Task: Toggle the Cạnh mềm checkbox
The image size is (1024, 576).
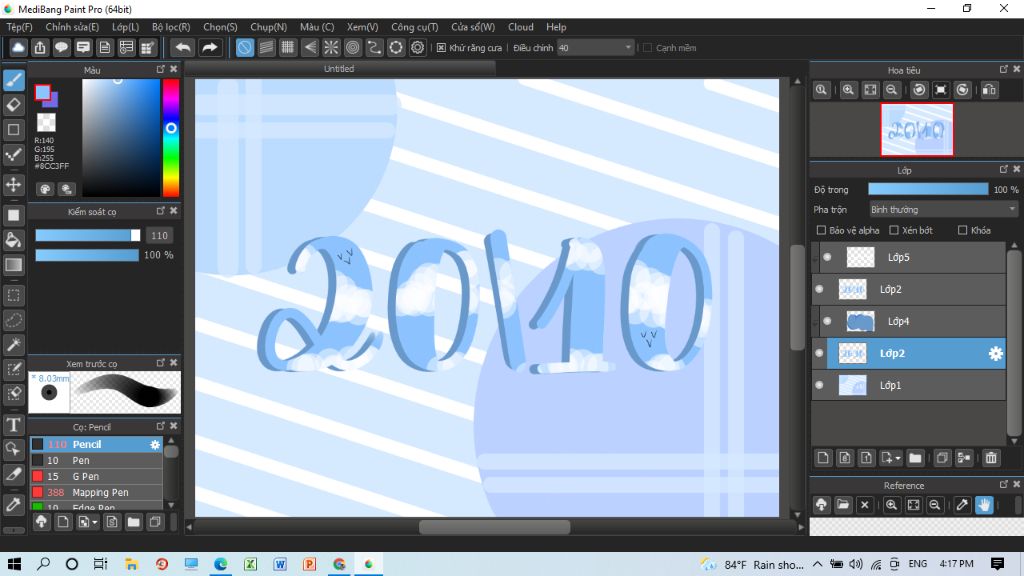Action: (648, 48)
